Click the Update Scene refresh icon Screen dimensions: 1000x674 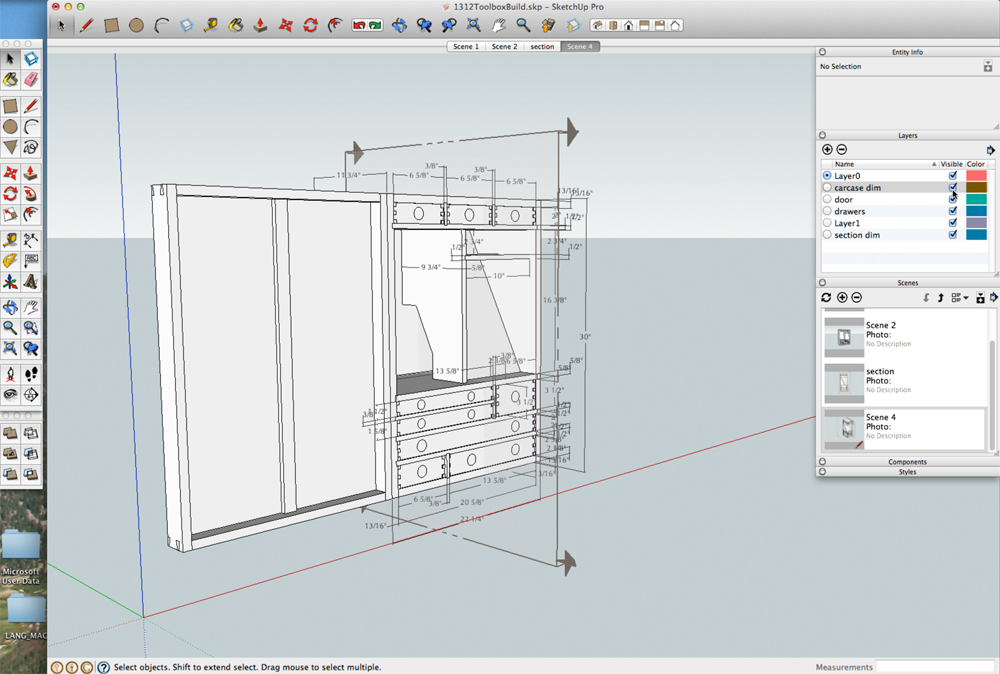coord(826,297)
